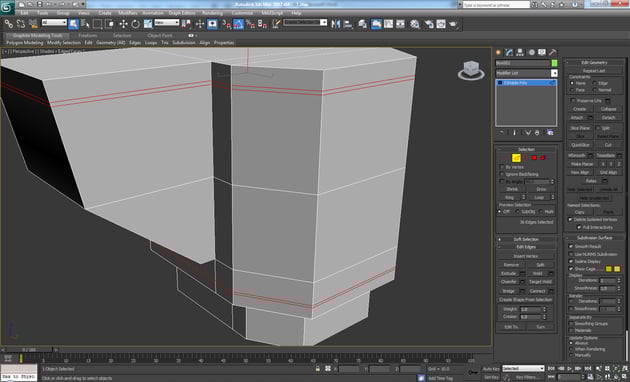
Task: Click the Render Setup icon
Action: tap(429, 24)
